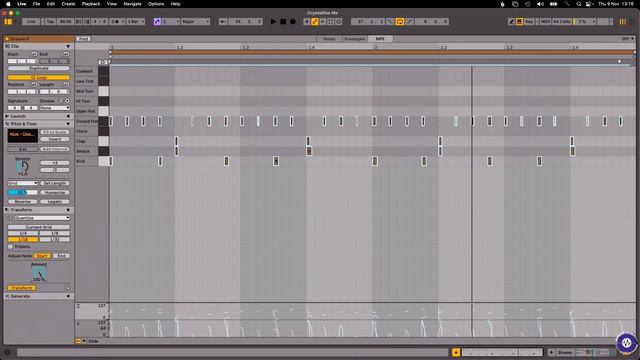Toggle browser visibility icon at top left
The height and width of the screenshot is (360, 640).
8,22
